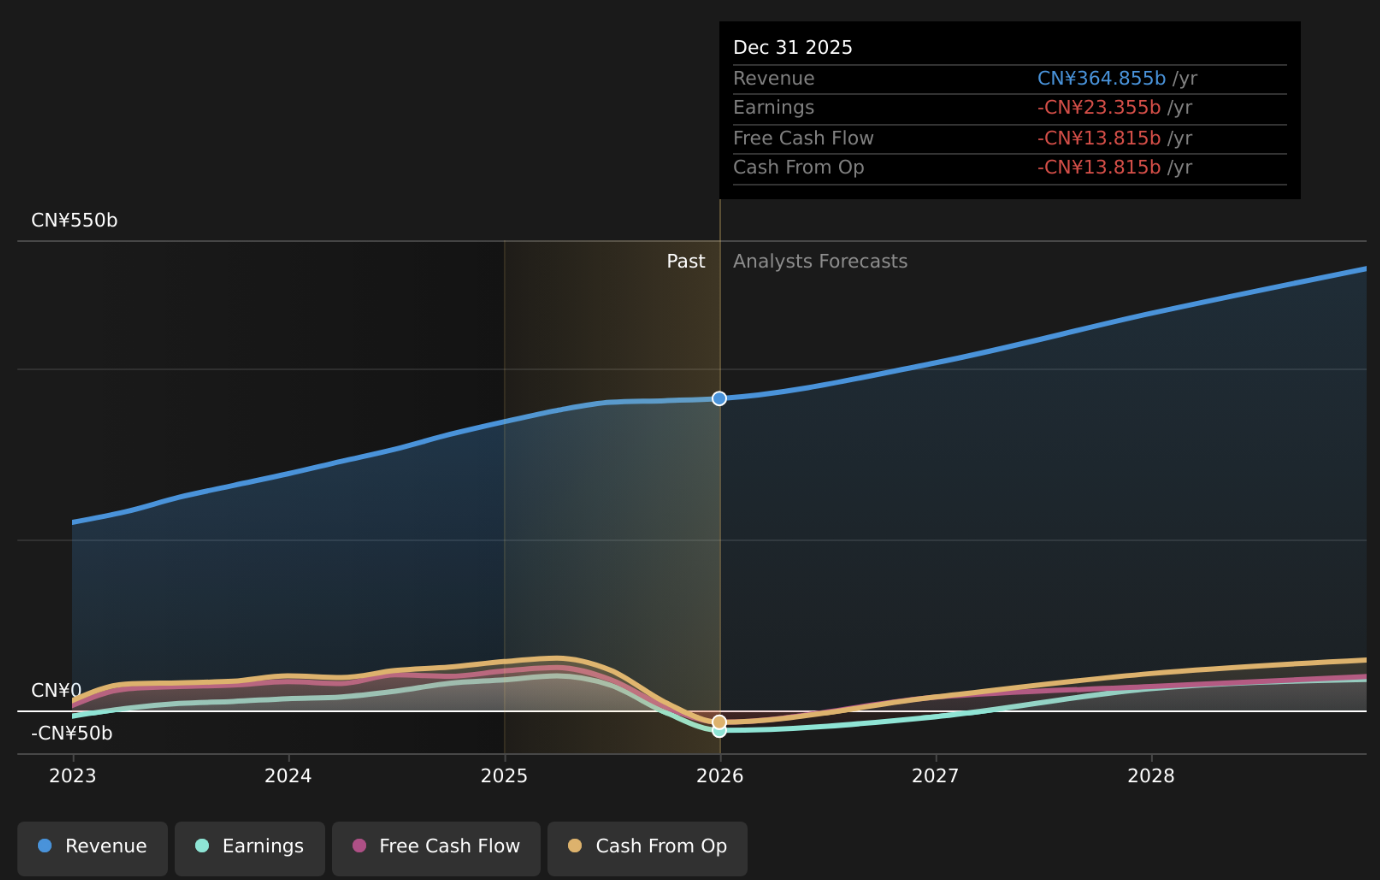
Task: Select the blue Revenue data point marker
Action: pos(719,398)
